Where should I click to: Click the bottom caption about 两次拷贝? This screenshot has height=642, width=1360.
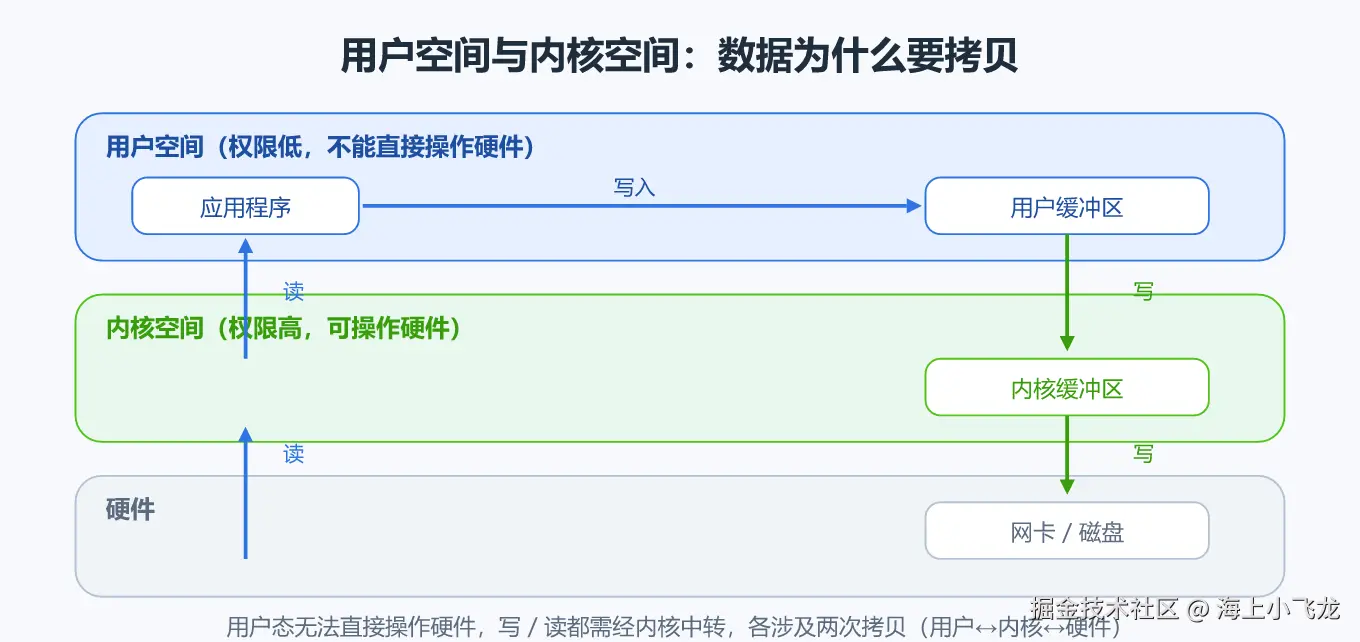[x=673, y=628]
